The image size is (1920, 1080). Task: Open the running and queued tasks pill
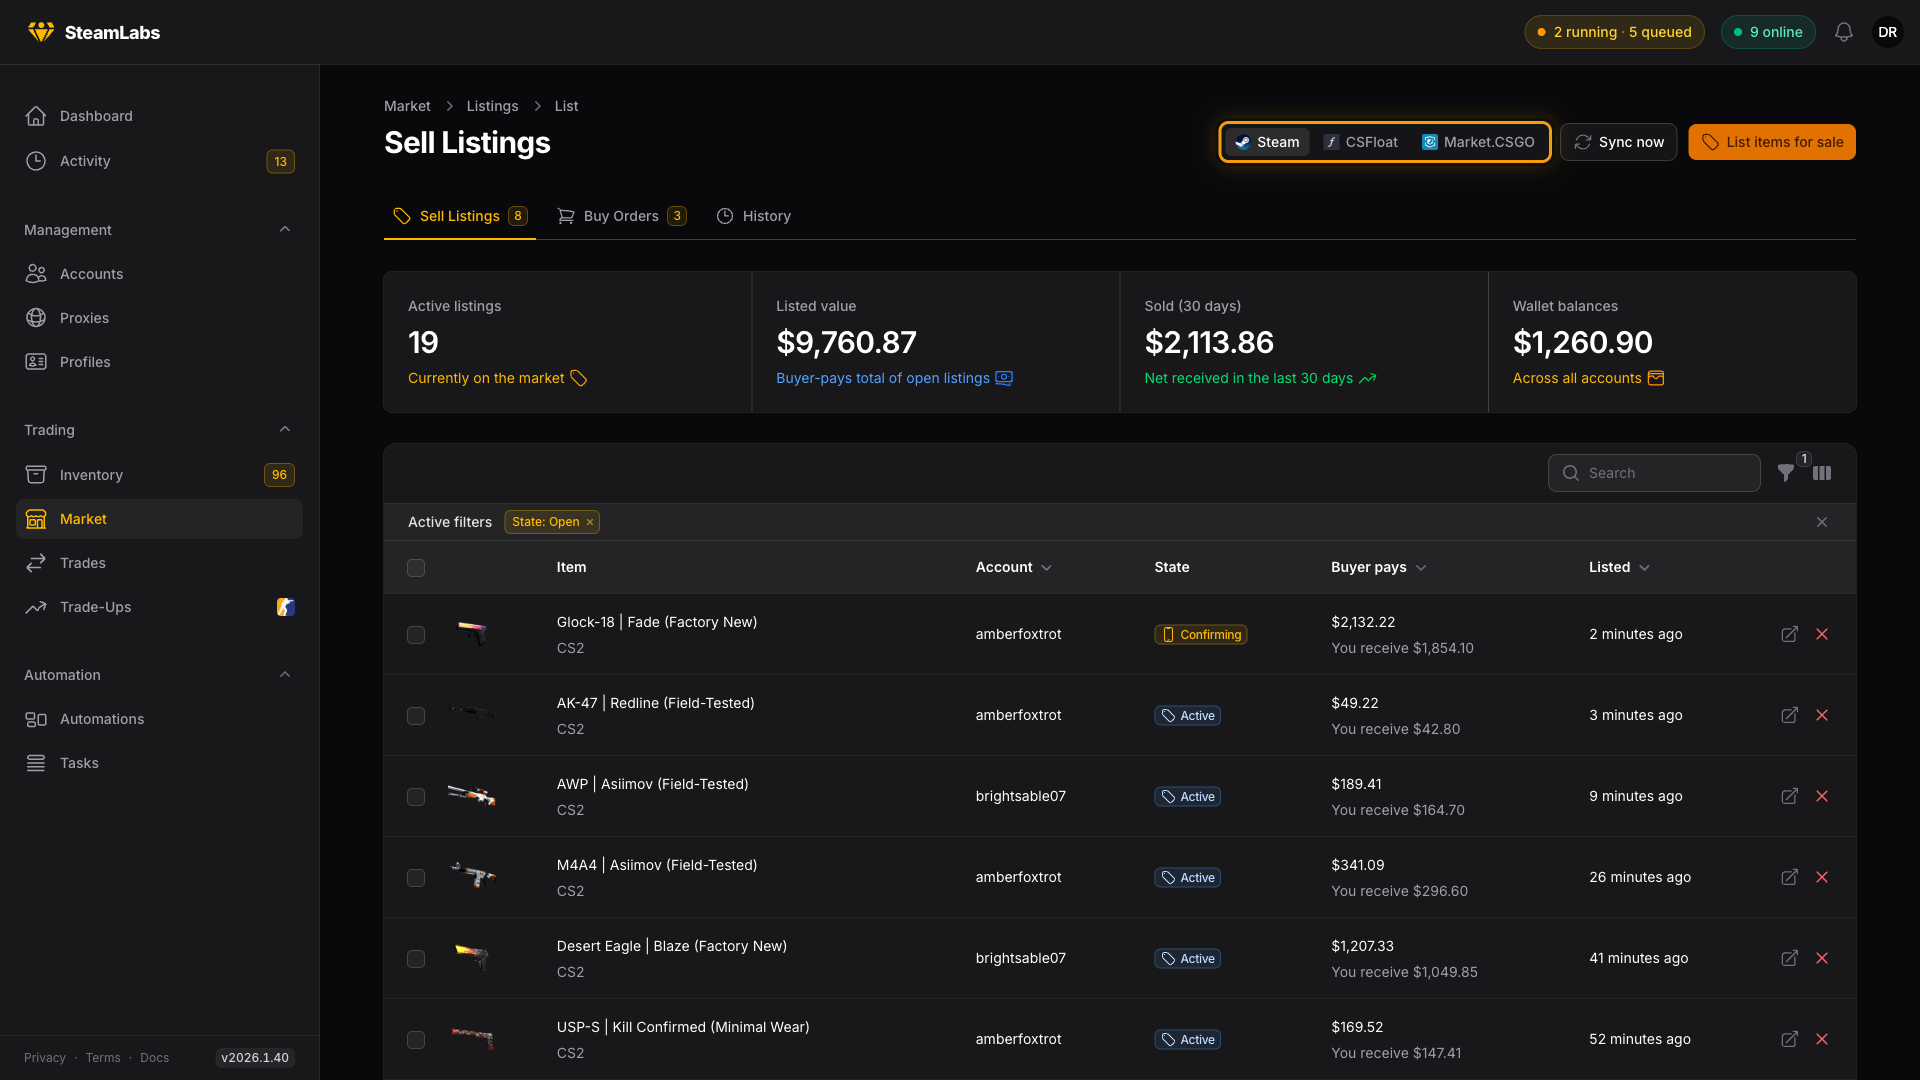point(1614,32)
